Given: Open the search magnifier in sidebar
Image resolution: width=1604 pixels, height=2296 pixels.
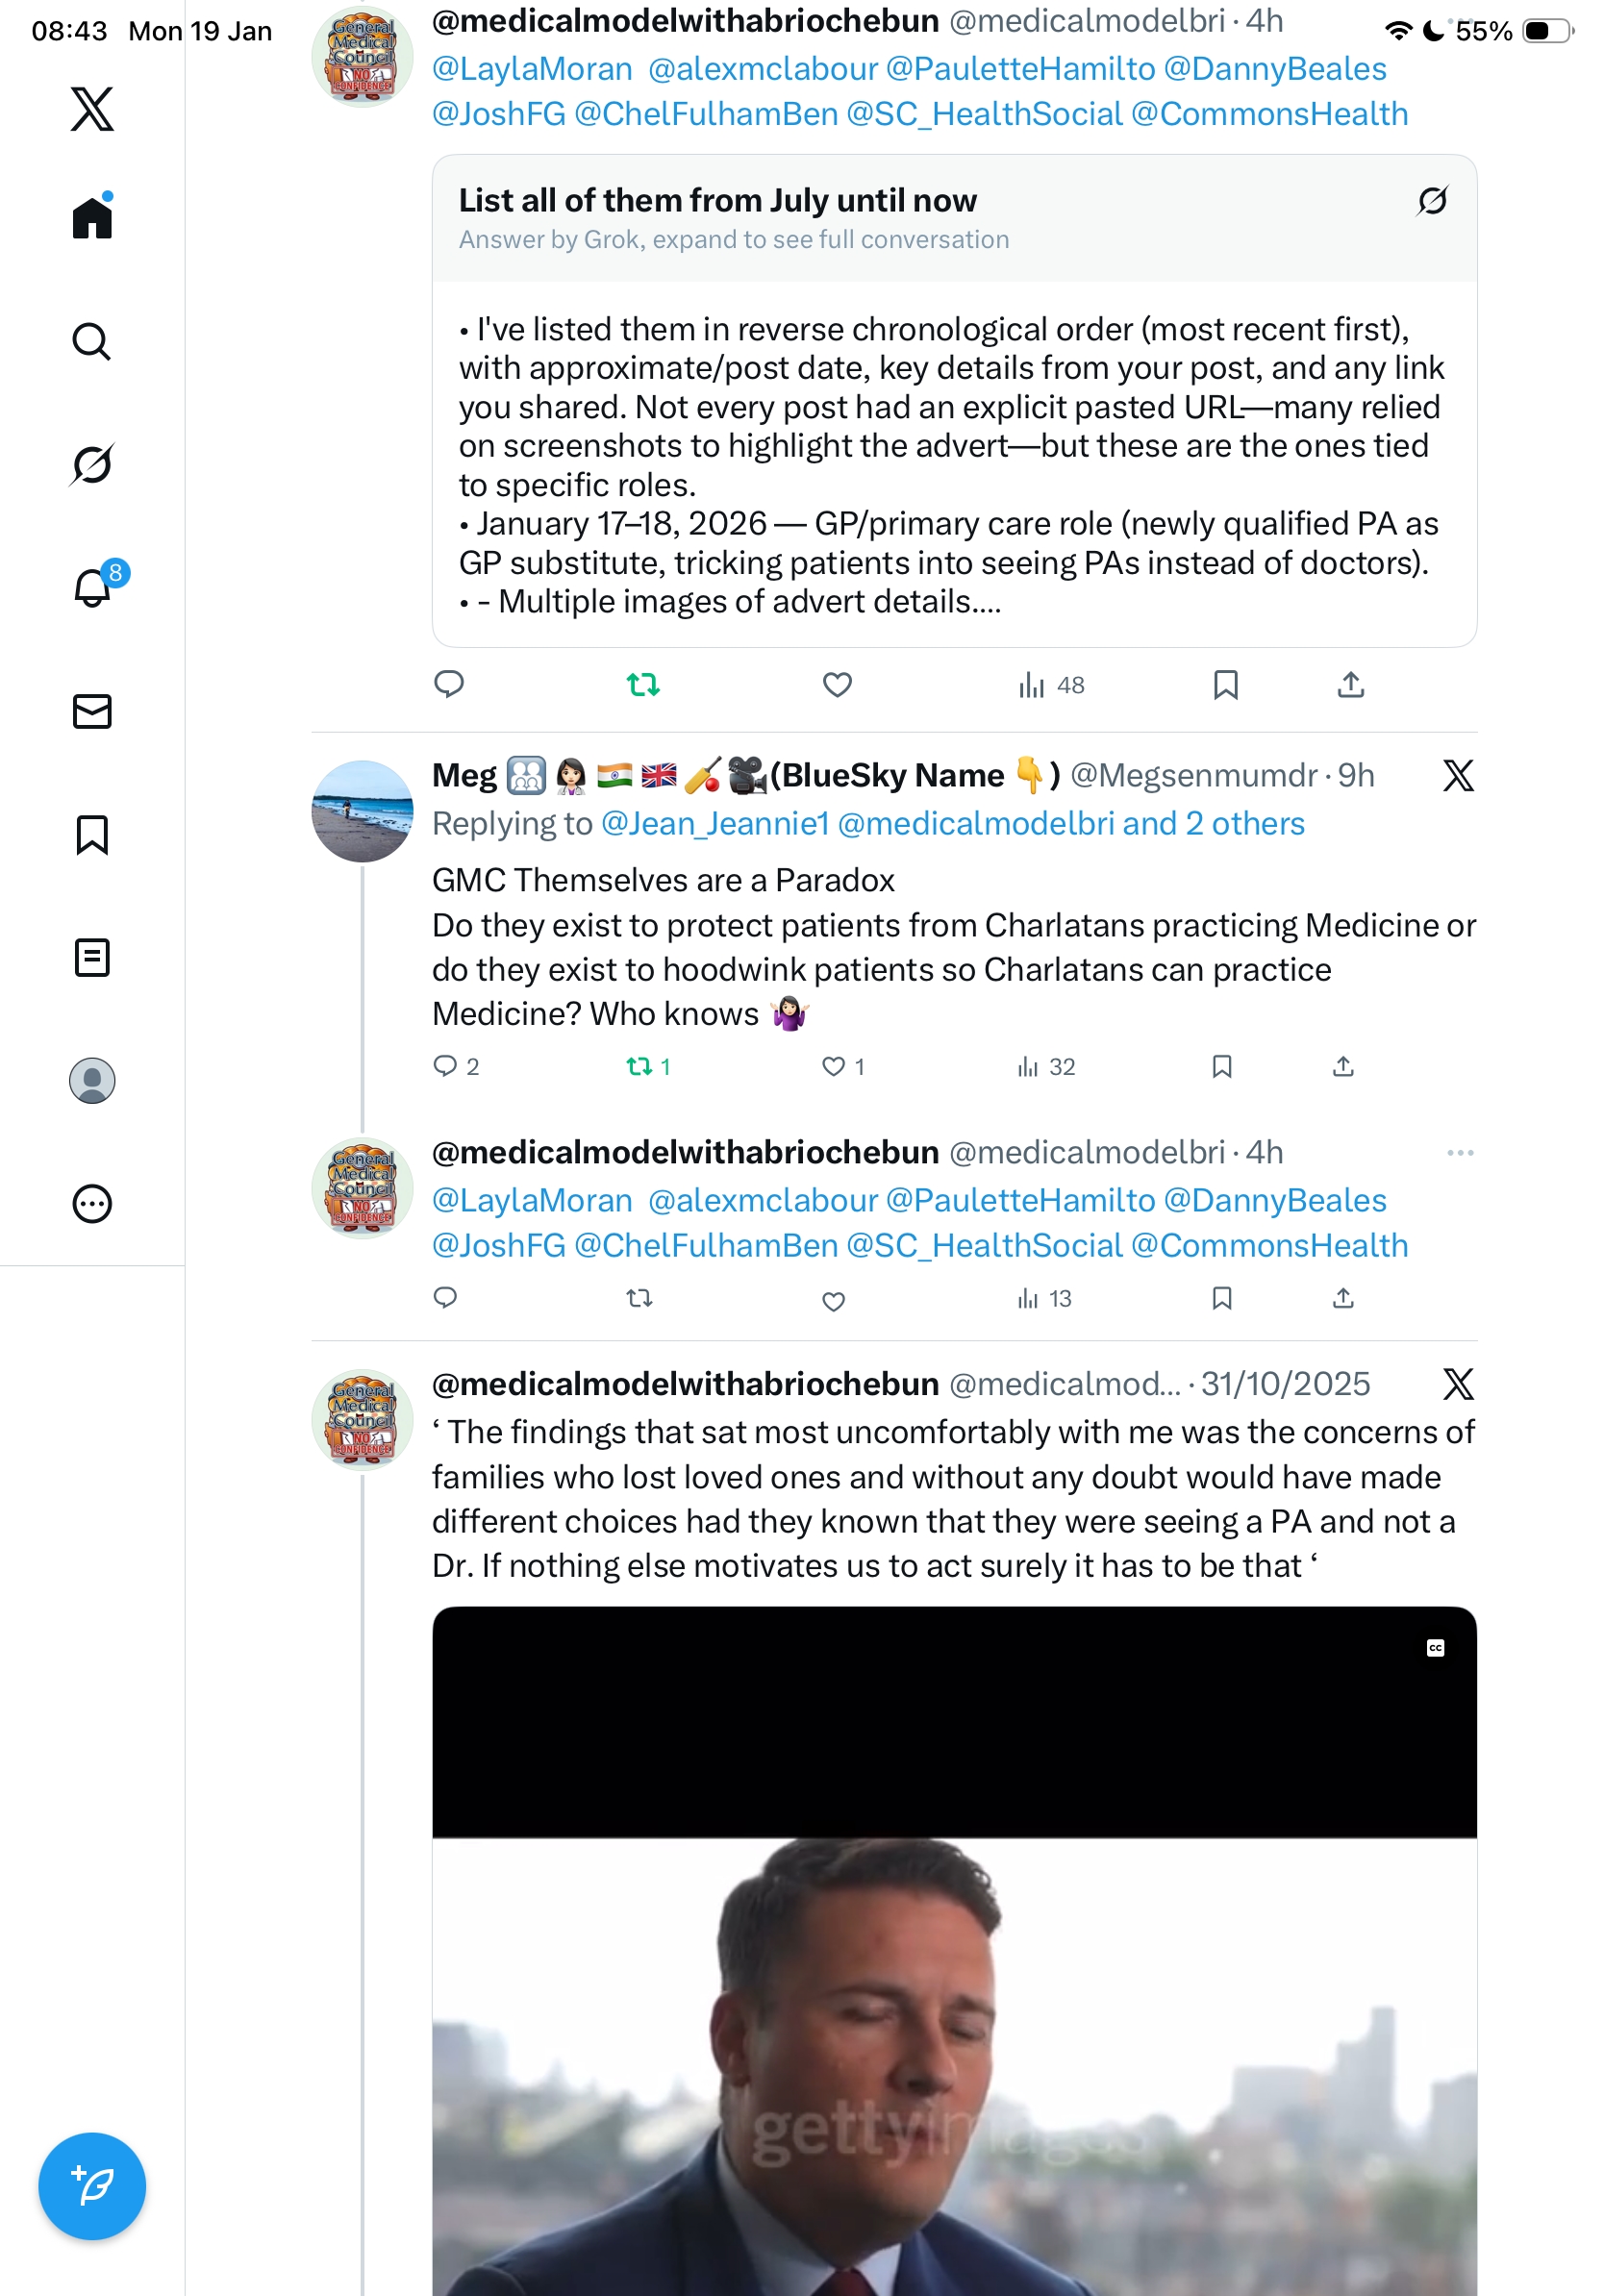Looking at the screenshot, I should (x=92, y=342).
